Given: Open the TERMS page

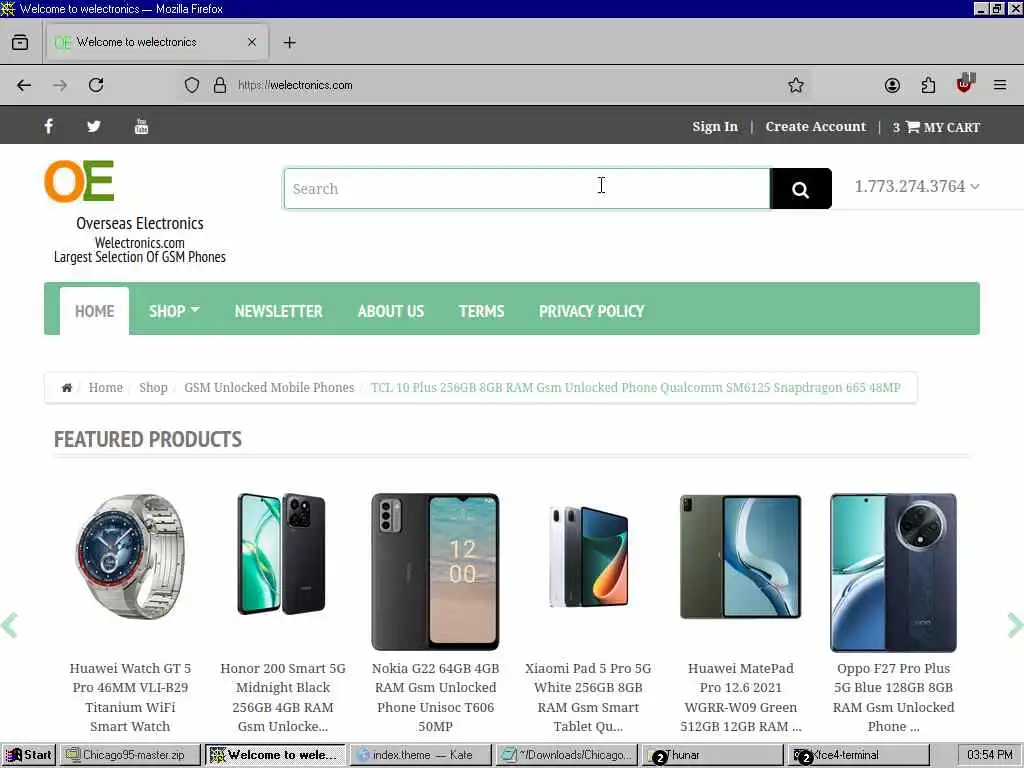Looking at the screenshot, I should coord(481,311).
